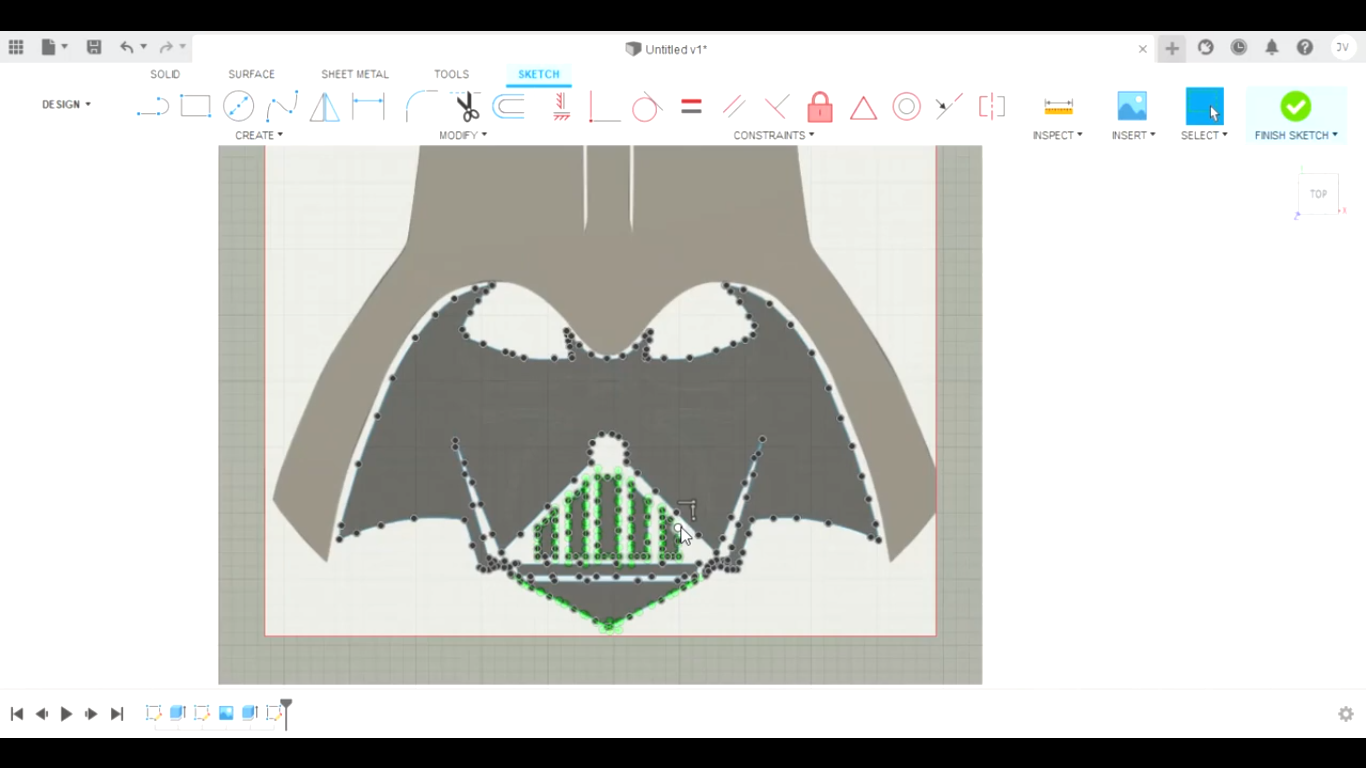Play the design timeline
This screenshot has width=1366, height=768.
tap(66, 714)
